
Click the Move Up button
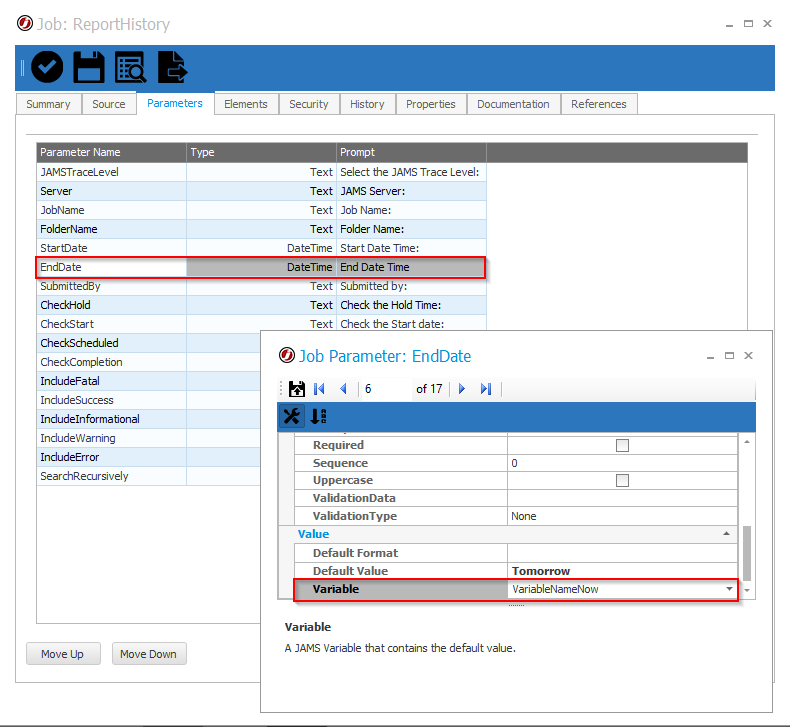pyautogui.click(x=63, y=653)
